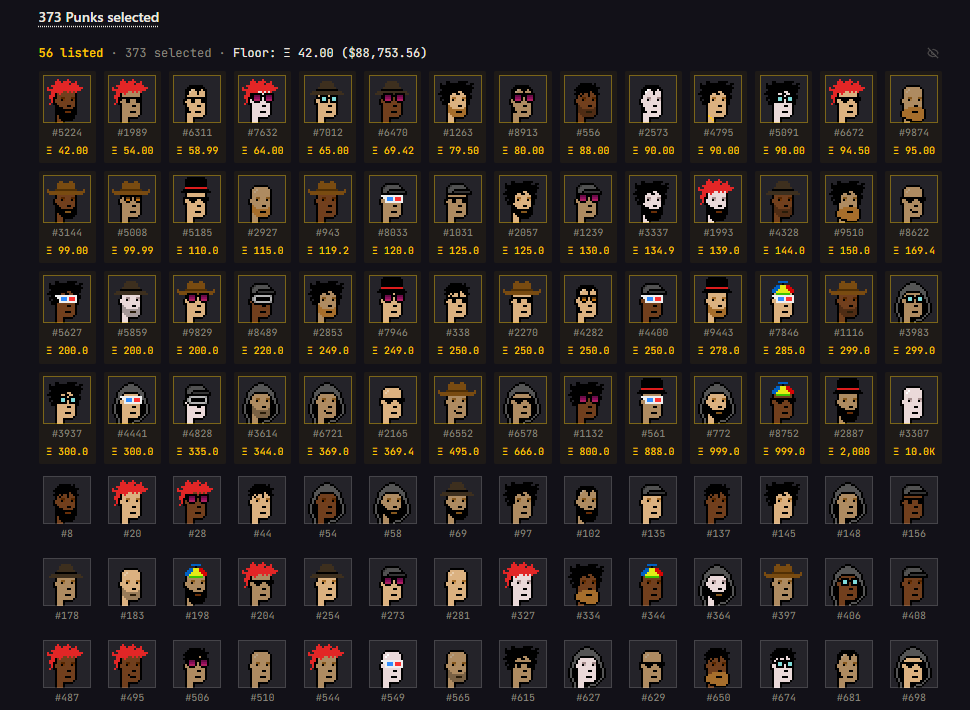This screenshot has height=710, width=970.
Task: Select punk #1132 image
Action: coord(588,400)
